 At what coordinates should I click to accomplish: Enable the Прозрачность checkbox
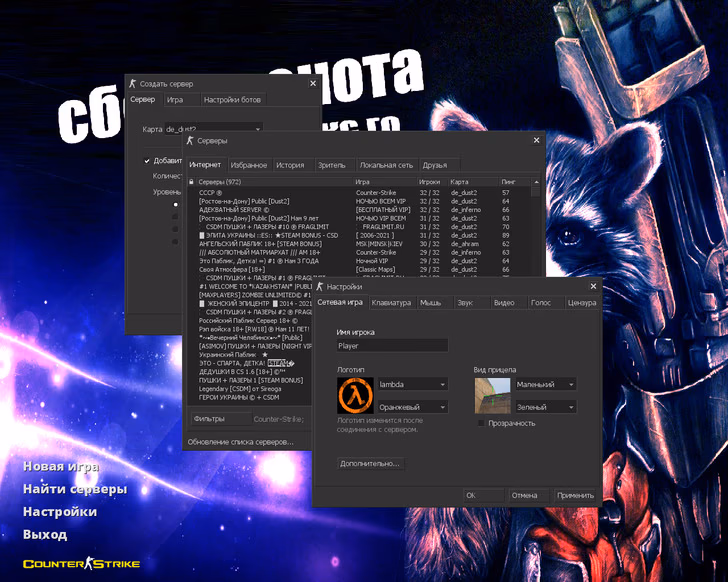point(481,423)
